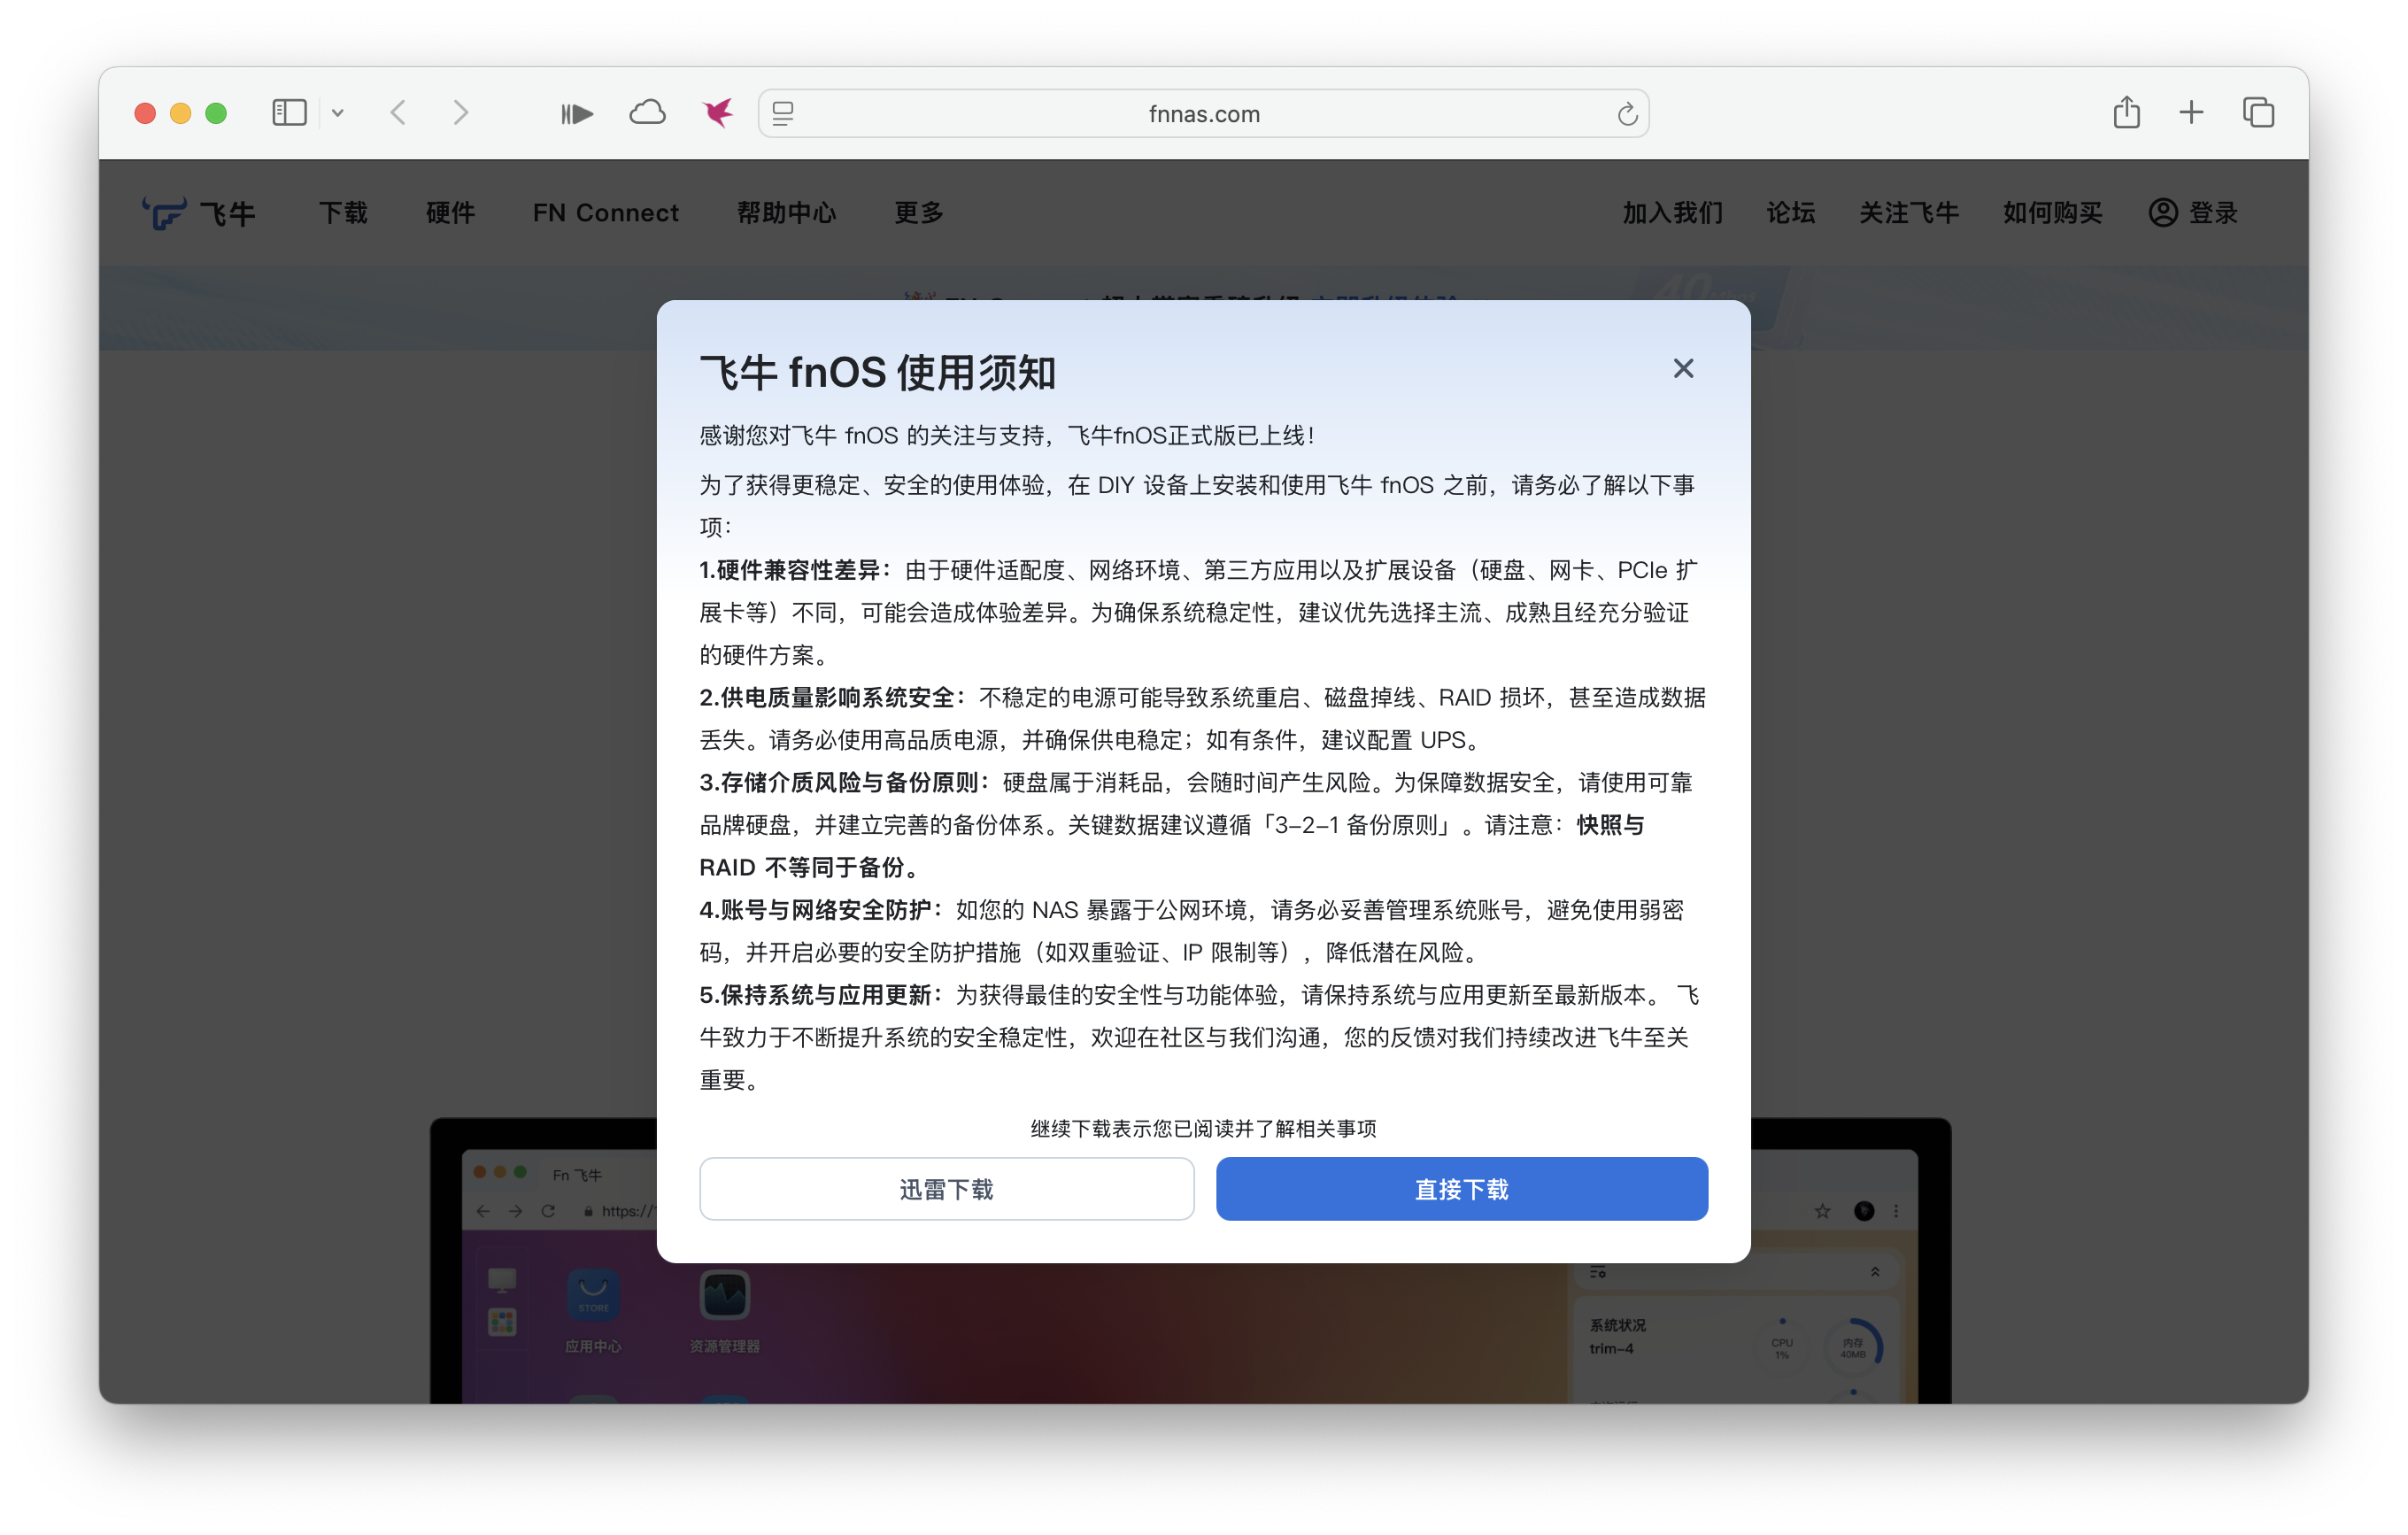Select the 硬件 navigation item
The width and height of the screenshot is (2408, 1535).
pyautogui.click(x=450, y=212)
